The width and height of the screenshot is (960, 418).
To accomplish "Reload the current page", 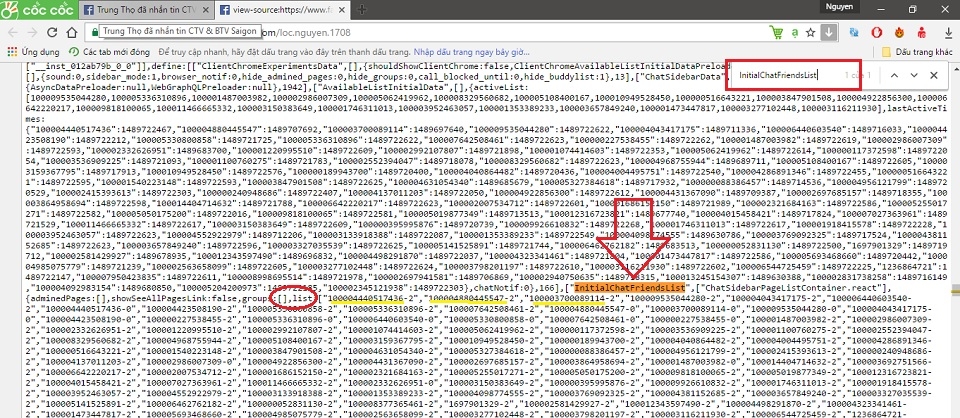I will [x=52, y=32].
